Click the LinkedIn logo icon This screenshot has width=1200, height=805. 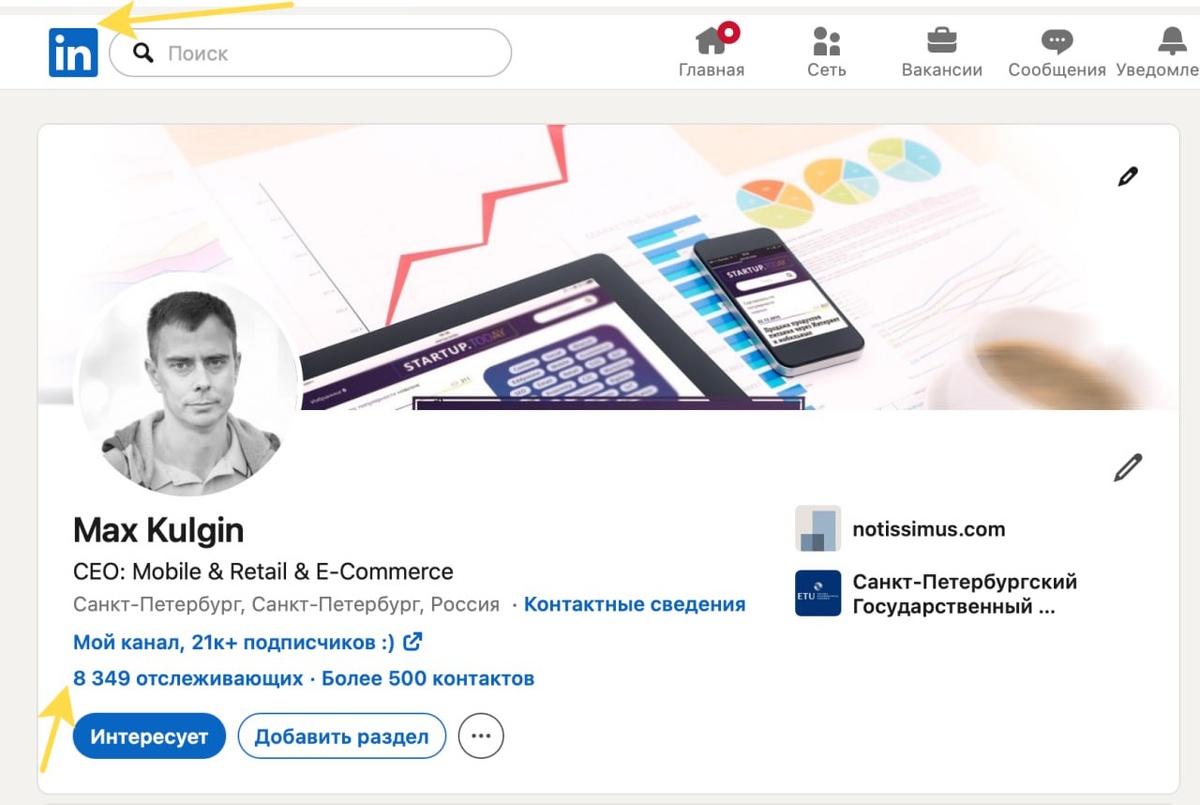(73, 53)
